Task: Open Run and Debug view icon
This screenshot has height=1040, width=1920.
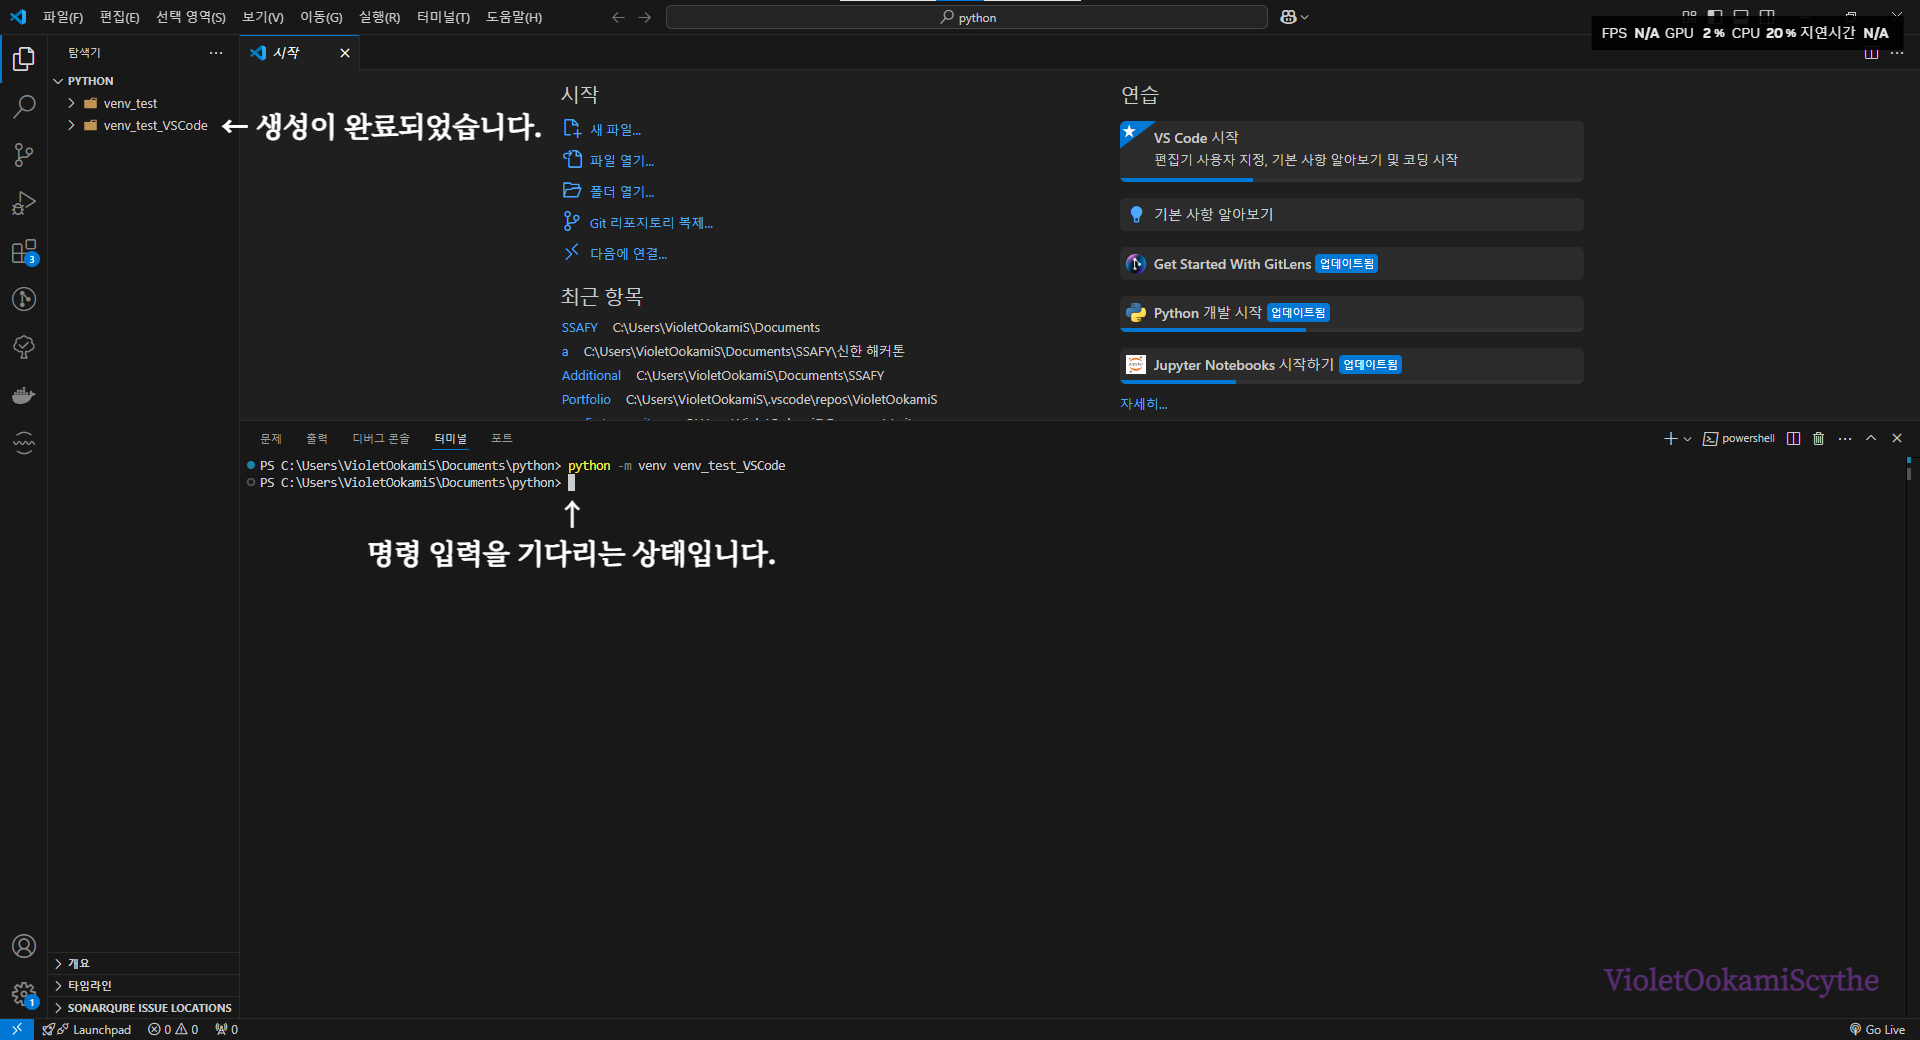Action: coord(24,203)
